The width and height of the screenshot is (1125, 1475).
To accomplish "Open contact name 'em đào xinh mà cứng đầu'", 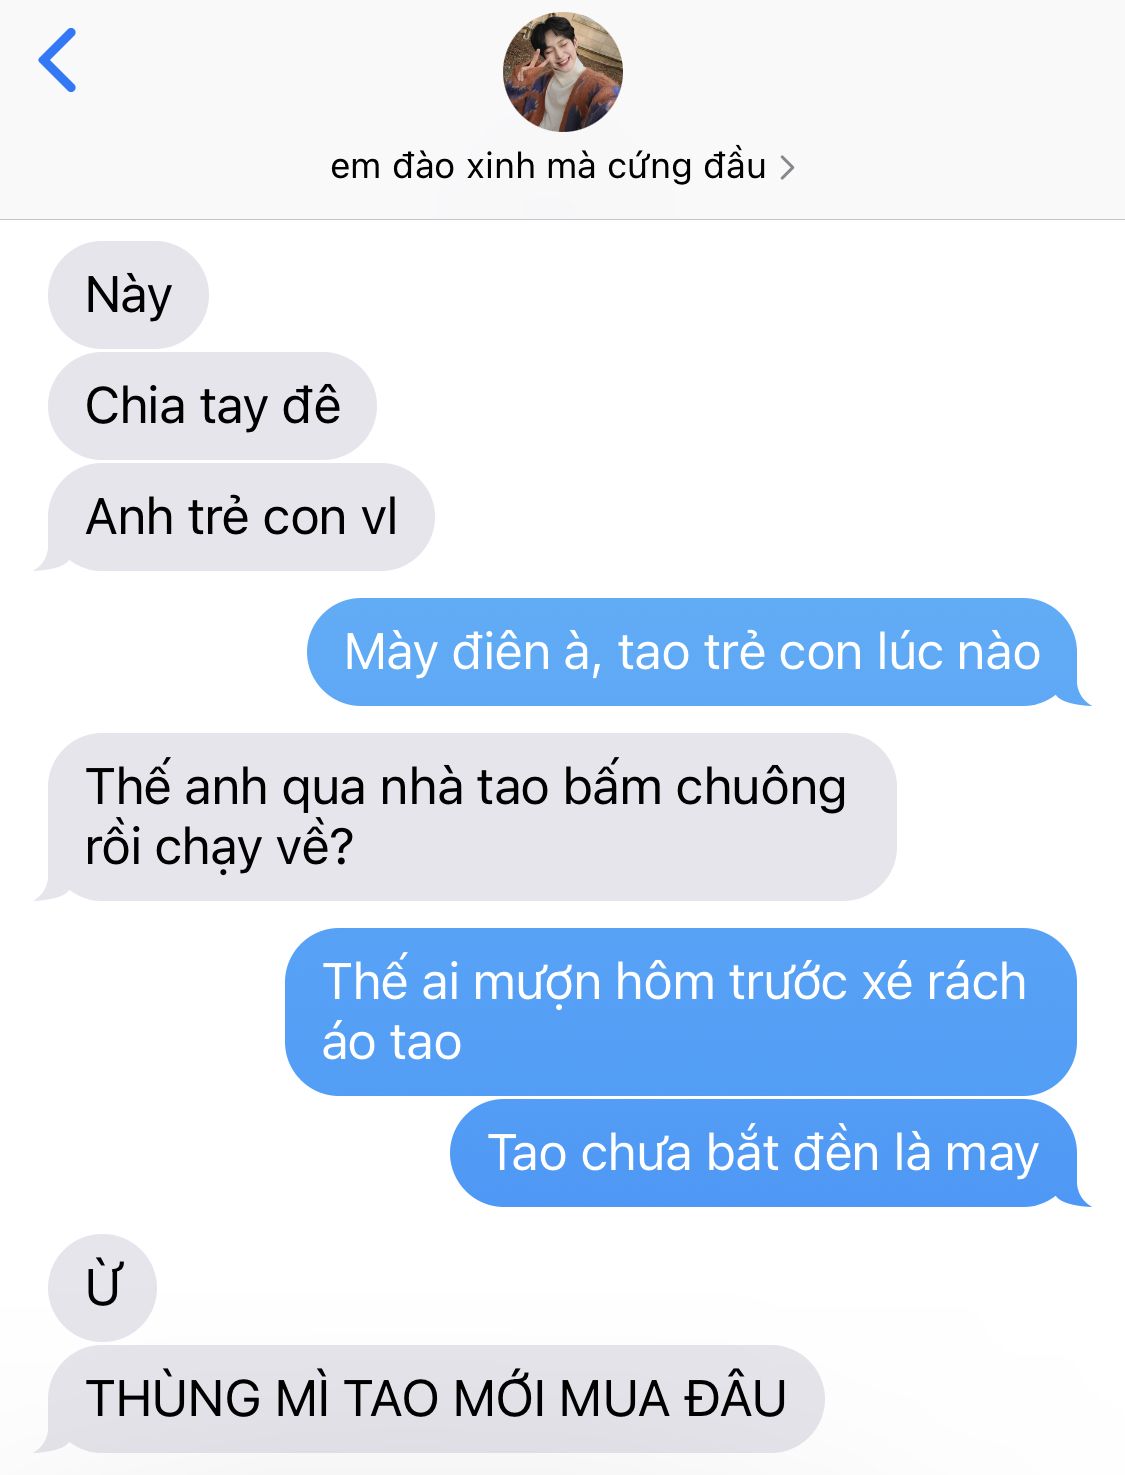I will point(548,166).
